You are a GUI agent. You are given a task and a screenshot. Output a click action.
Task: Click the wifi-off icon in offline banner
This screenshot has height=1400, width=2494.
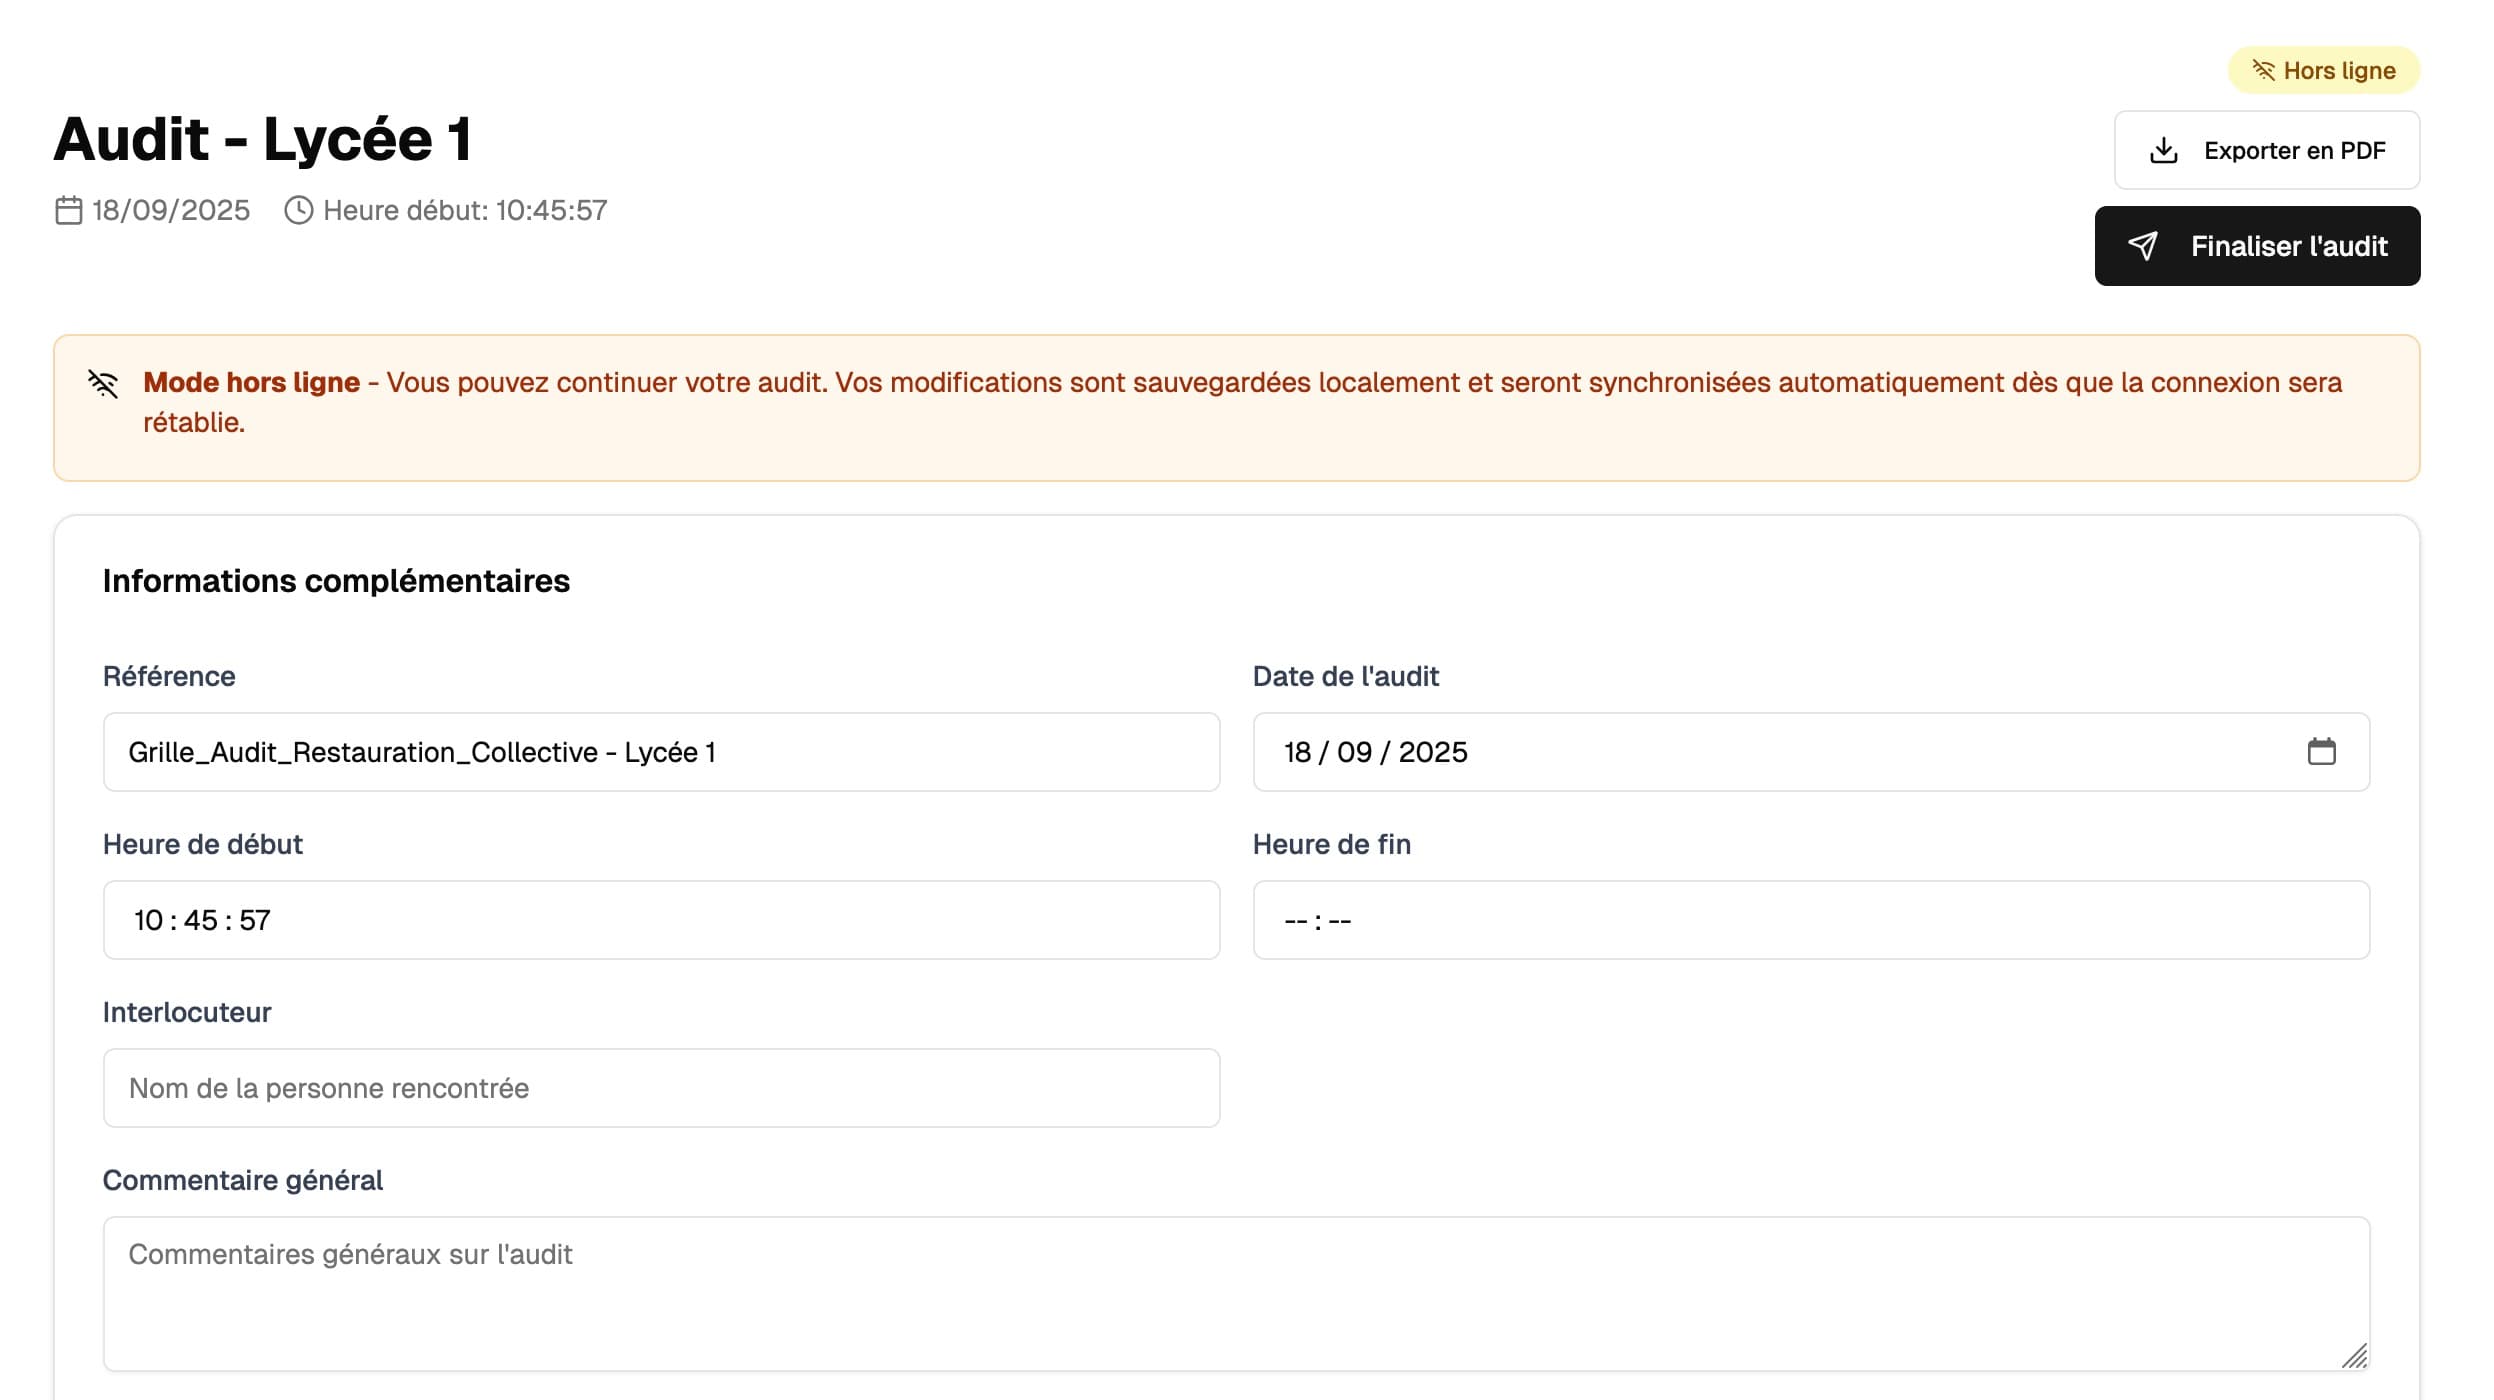tap(103, 383)
